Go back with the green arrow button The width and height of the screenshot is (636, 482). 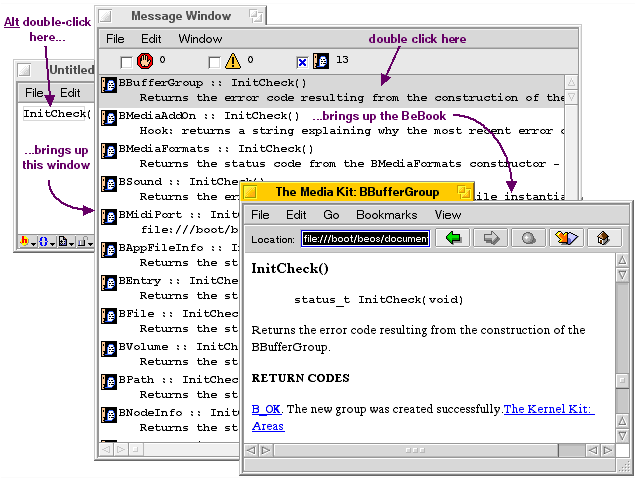(x=453, y=238)
